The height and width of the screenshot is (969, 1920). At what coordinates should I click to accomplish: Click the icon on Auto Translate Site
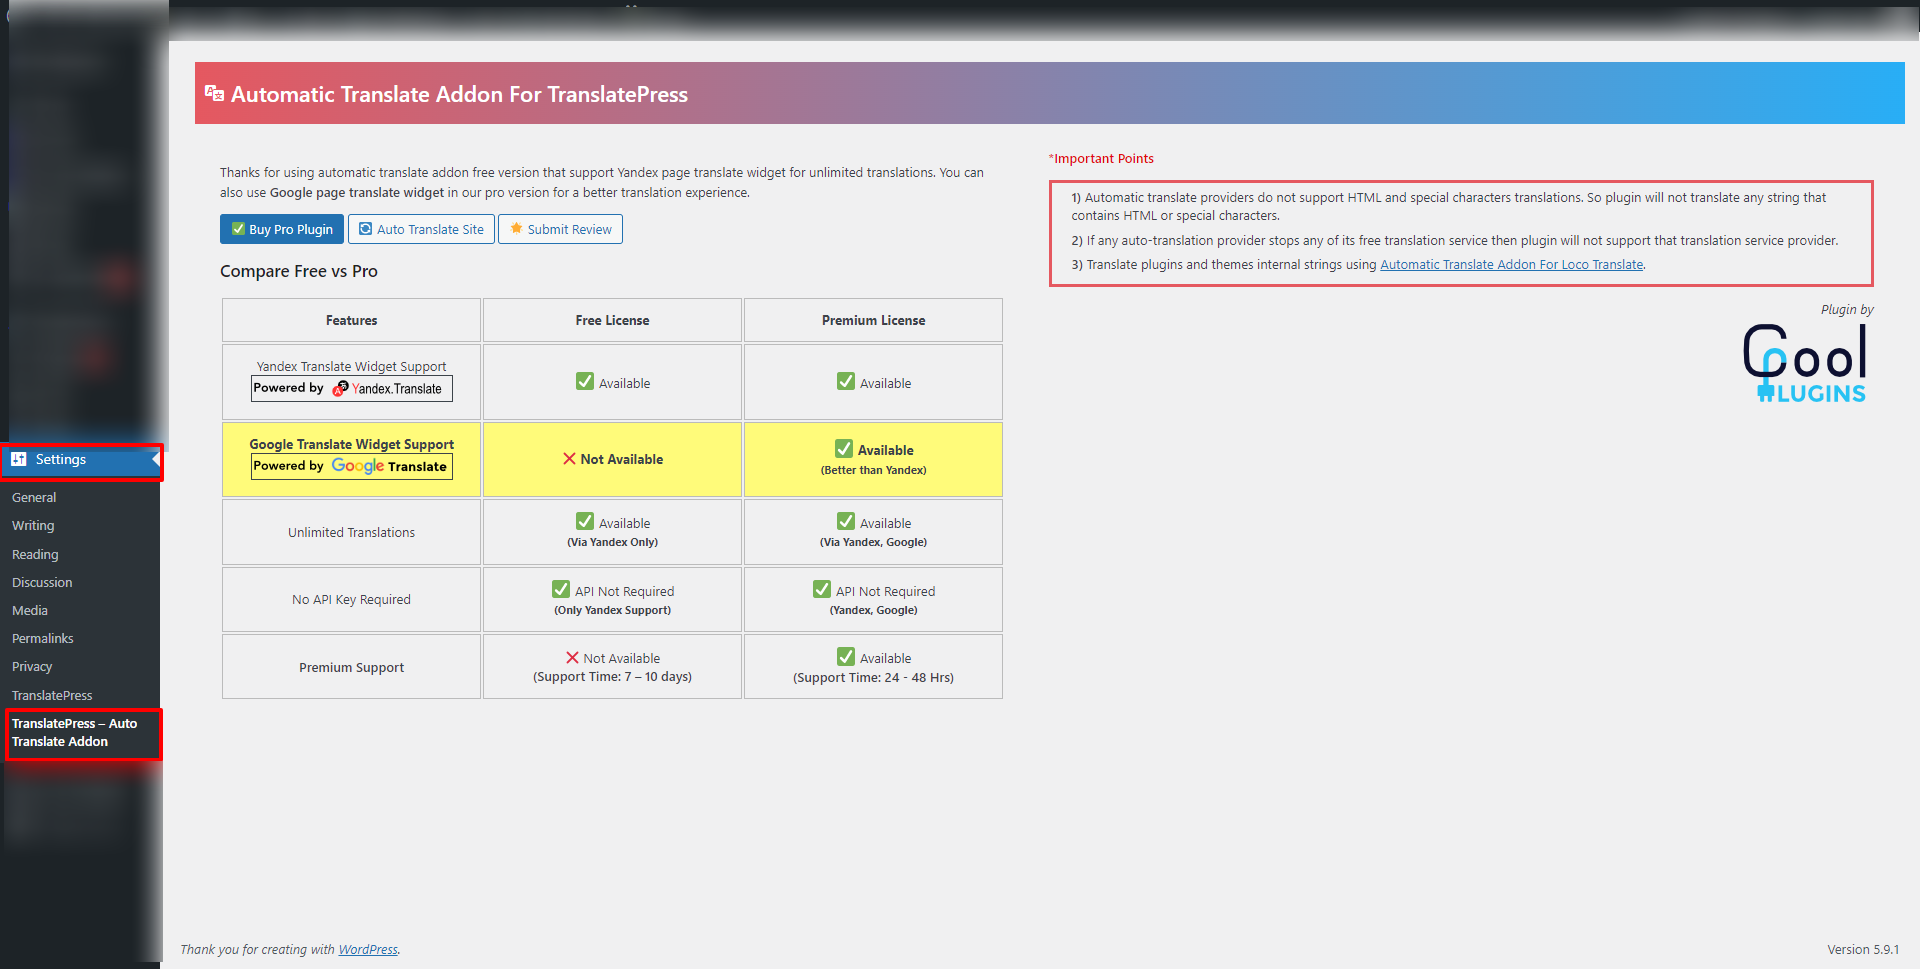[366, 229]
